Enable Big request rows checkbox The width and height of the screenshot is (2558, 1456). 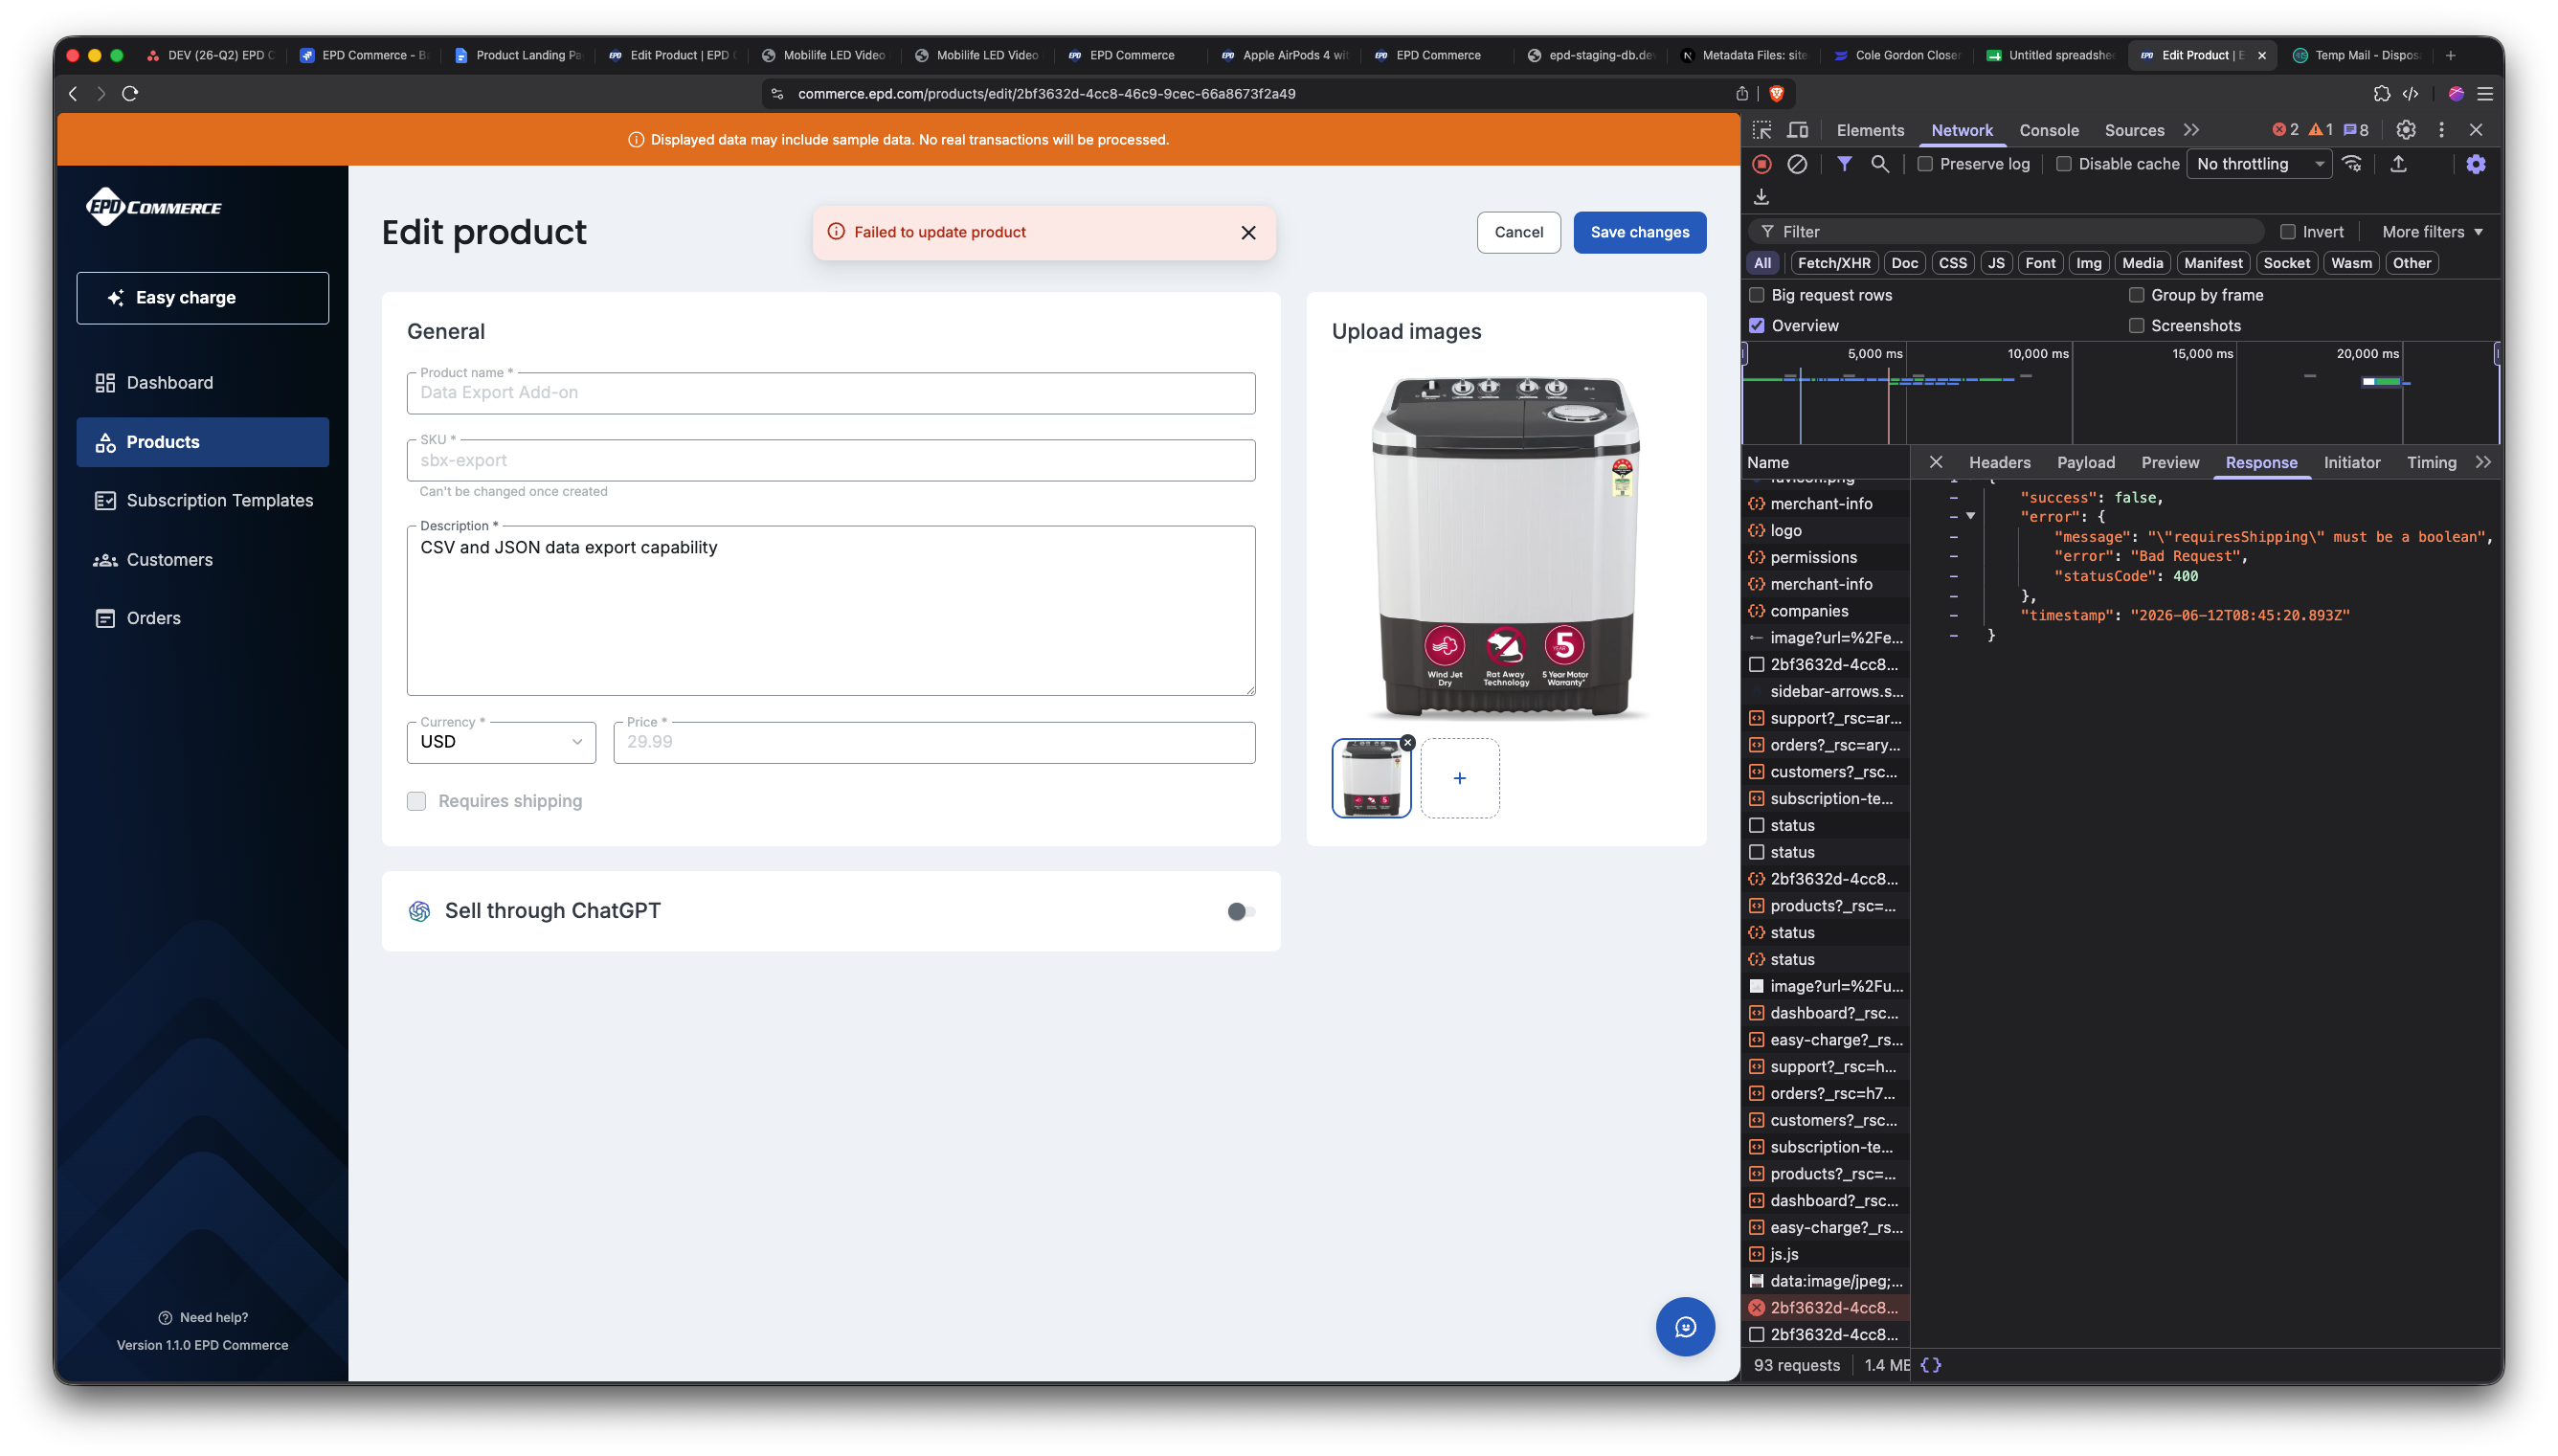pos(1757,295)
